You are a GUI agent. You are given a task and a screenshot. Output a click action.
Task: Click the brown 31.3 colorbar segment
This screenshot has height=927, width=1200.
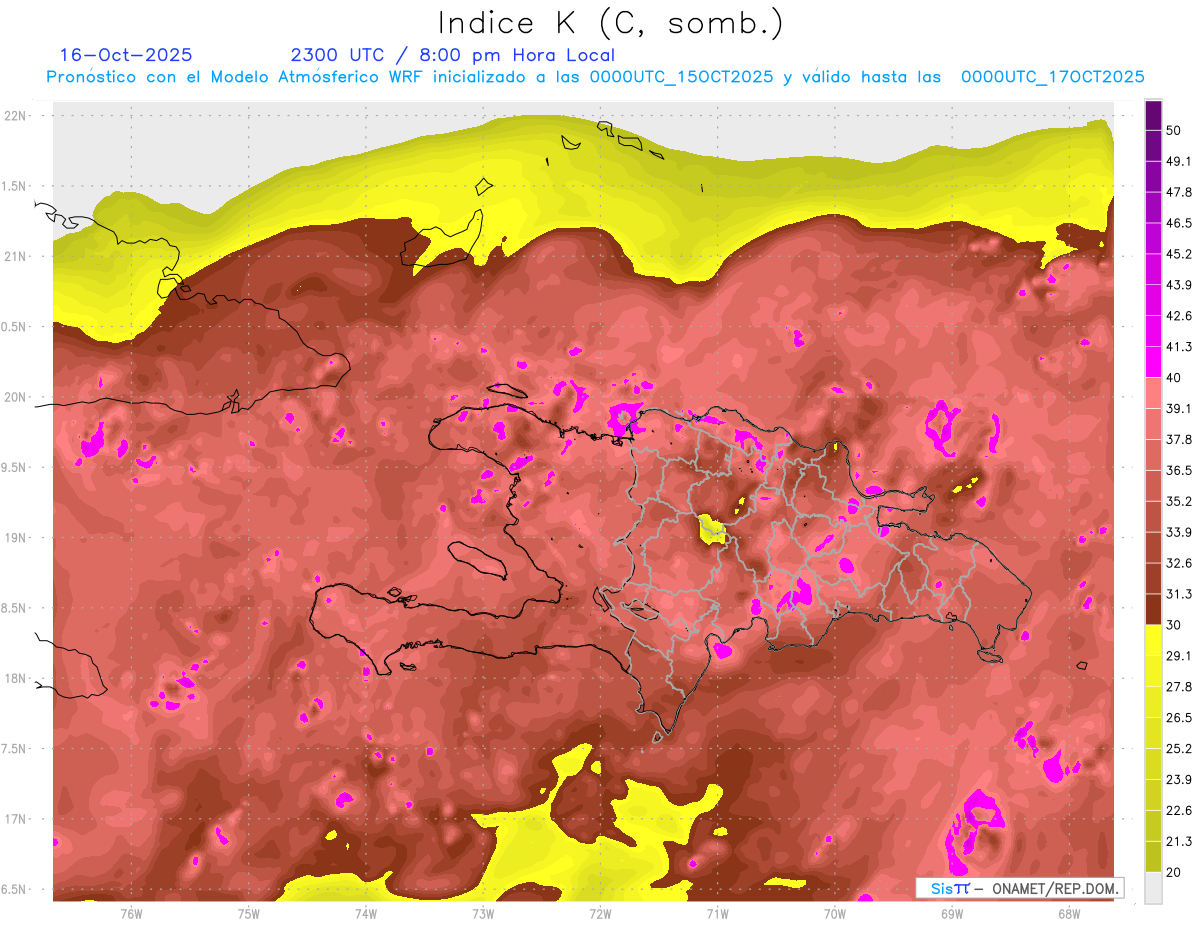1153,609
